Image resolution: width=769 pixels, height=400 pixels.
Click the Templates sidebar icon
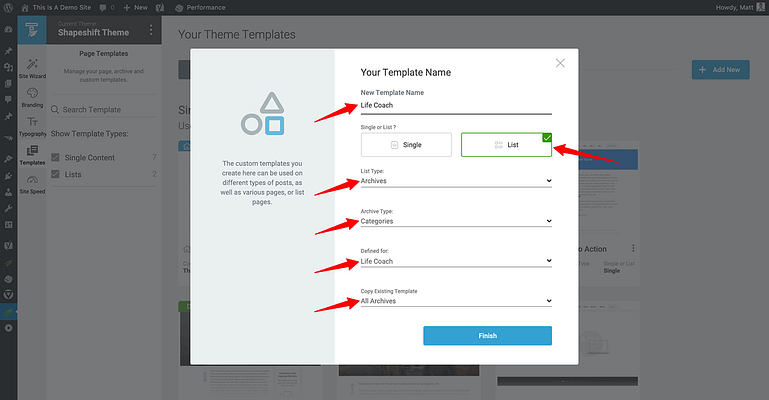(x=32, y=154)
